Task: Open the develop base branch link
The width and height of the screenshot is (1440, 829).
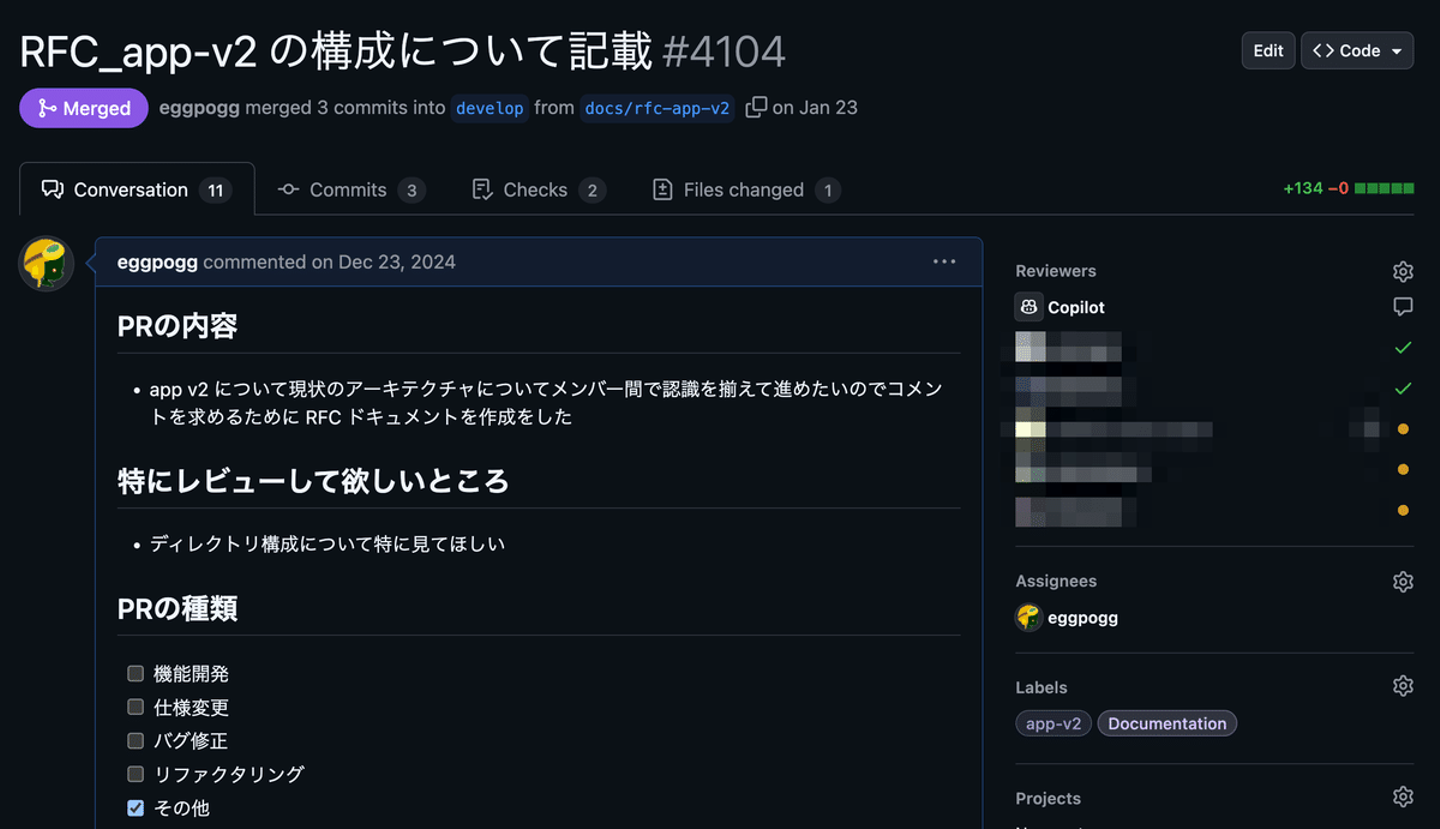Action: 490,108
